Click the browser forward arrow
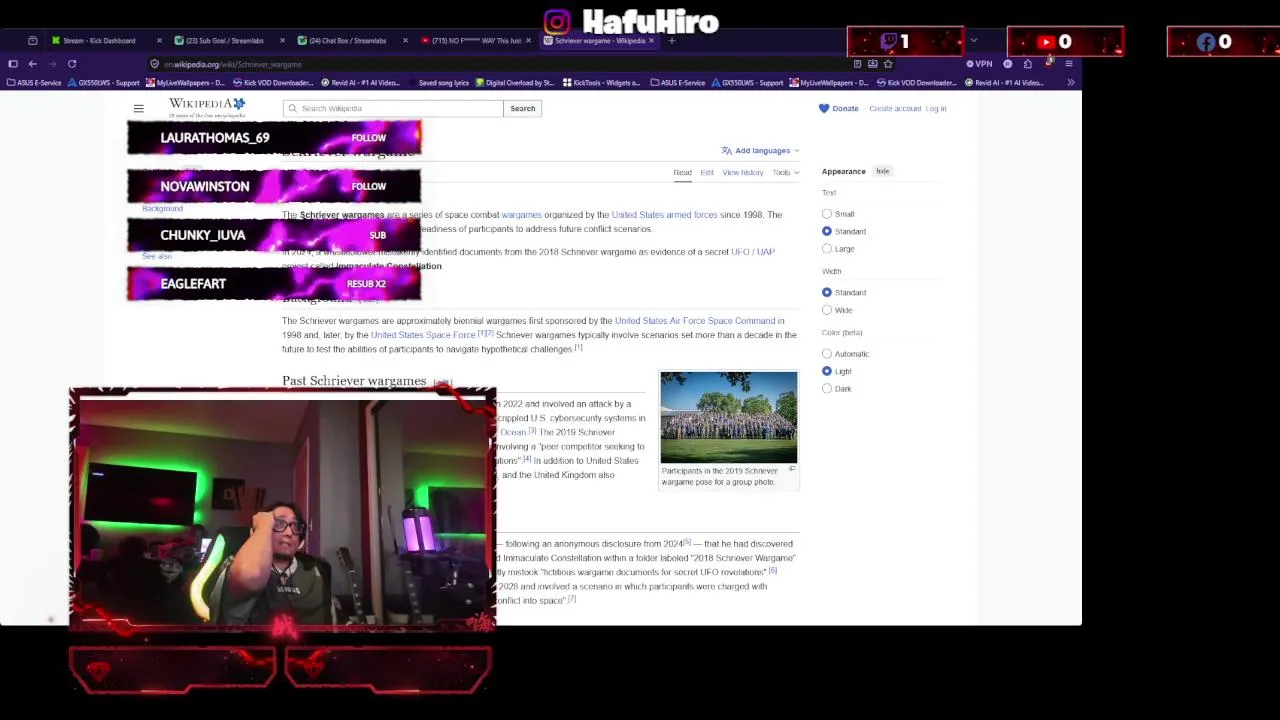Image resolution: width=1280 pixels, height=720 pixels. click(52, 64)
